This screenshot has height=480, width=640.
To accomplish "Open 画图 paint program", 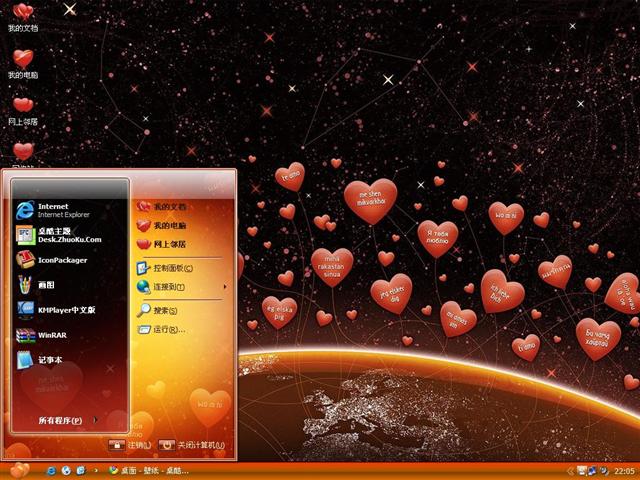I will pos(36,285).
